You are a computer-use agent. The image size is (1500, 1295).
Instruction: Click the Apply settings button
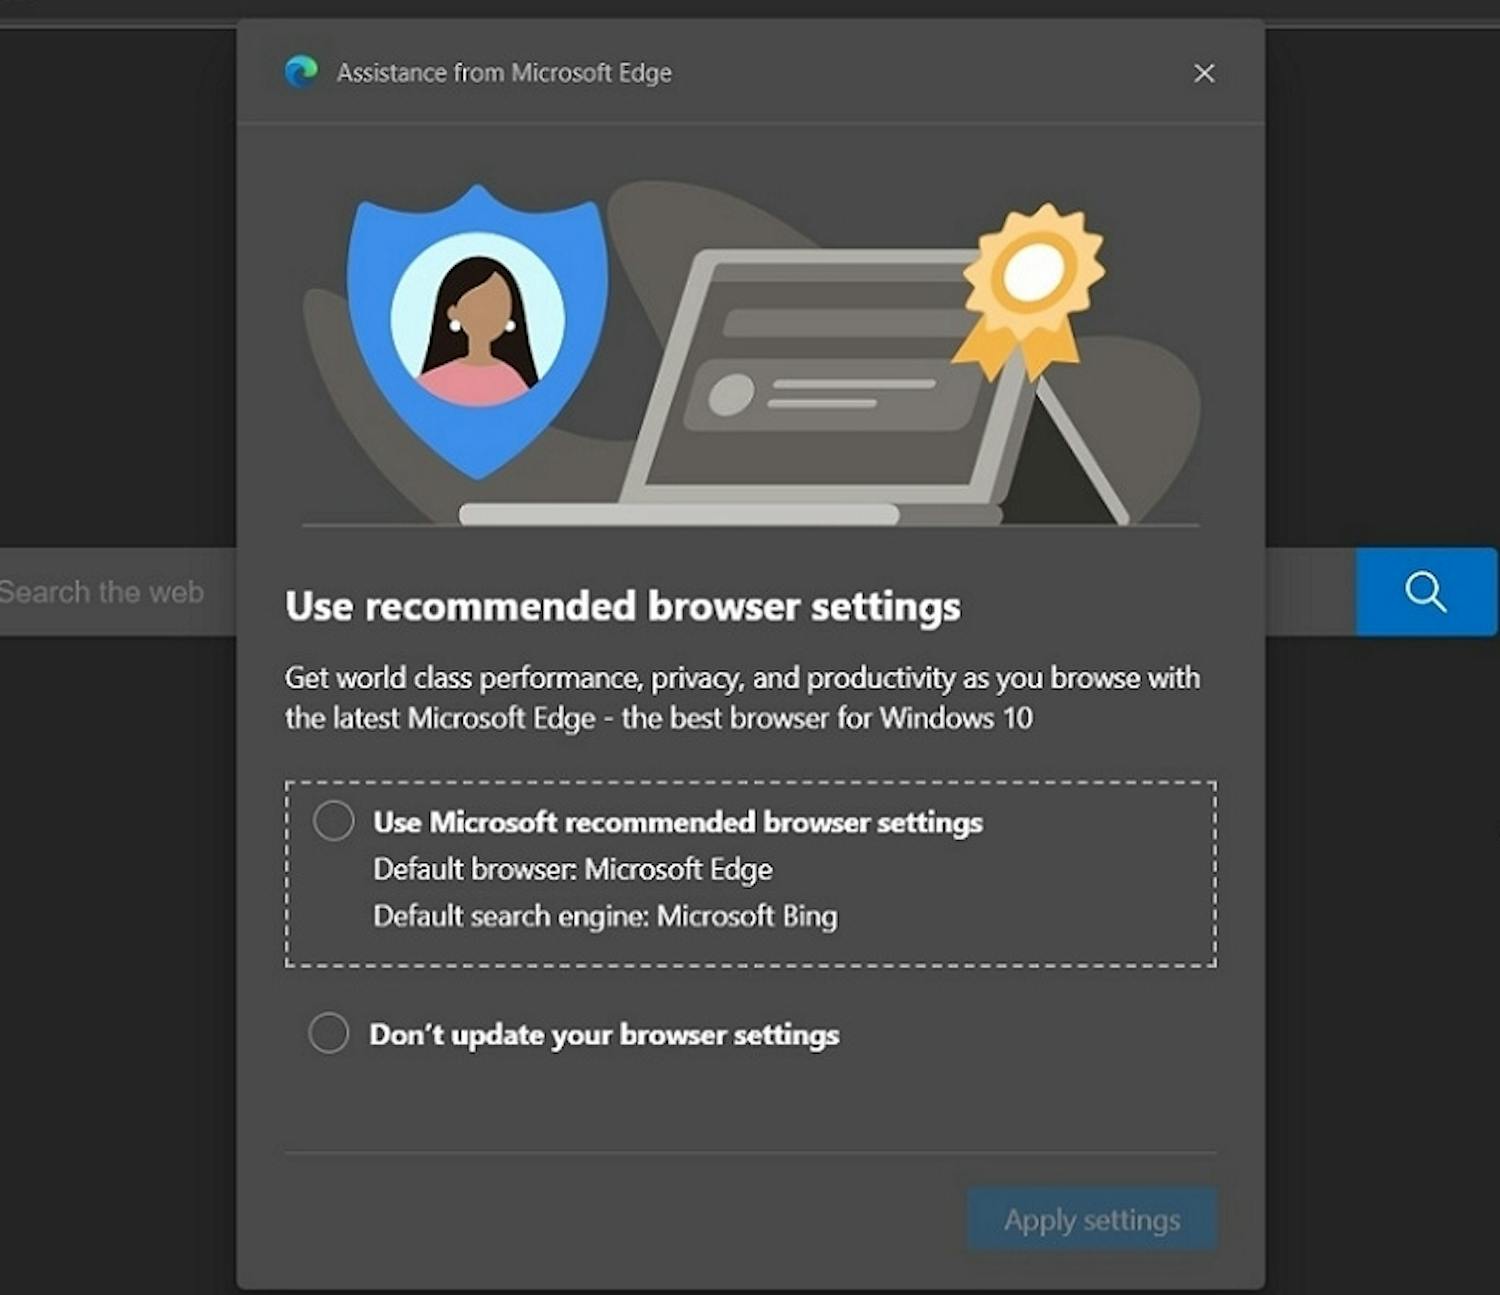tap(1091, 1219)
